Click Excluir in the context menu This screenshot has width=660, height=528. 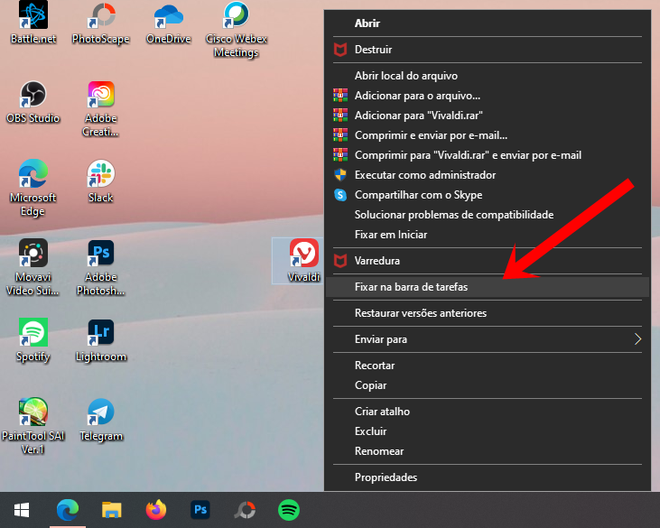487,431
